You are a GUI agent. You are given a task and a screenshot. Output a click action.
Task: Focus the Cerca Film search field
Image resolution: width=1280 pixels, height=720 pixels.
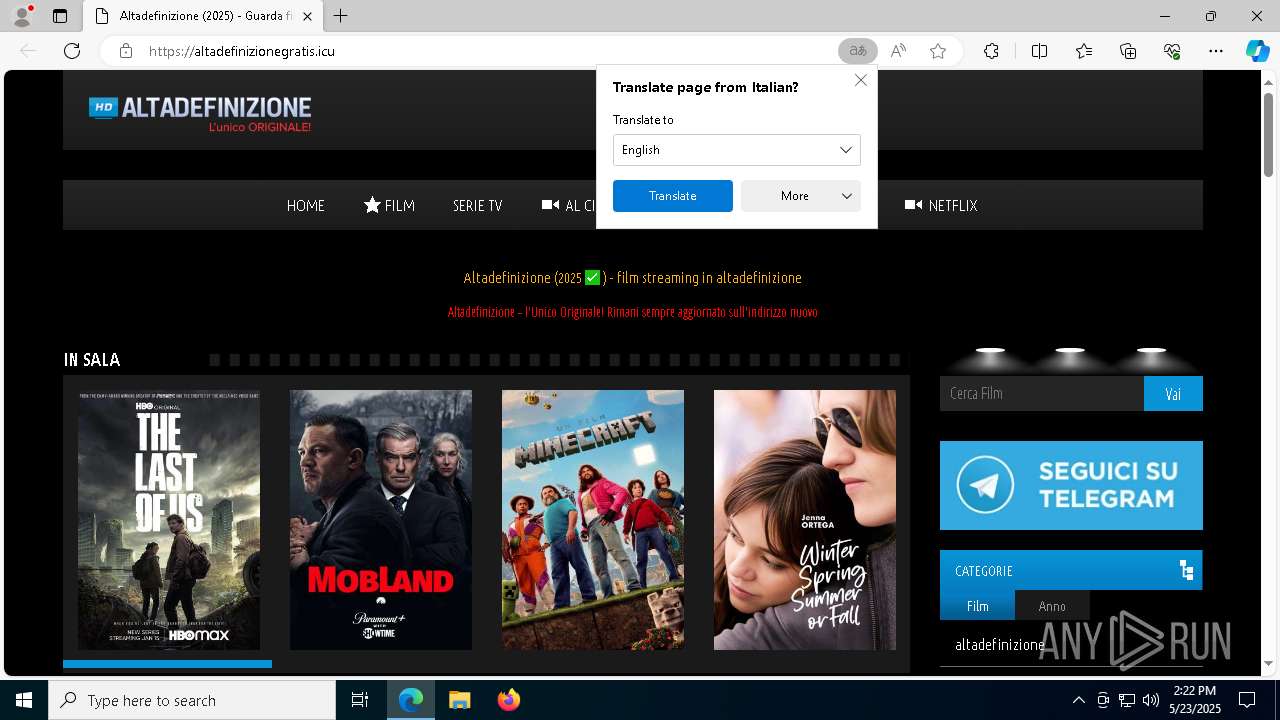coord(1042,394)
